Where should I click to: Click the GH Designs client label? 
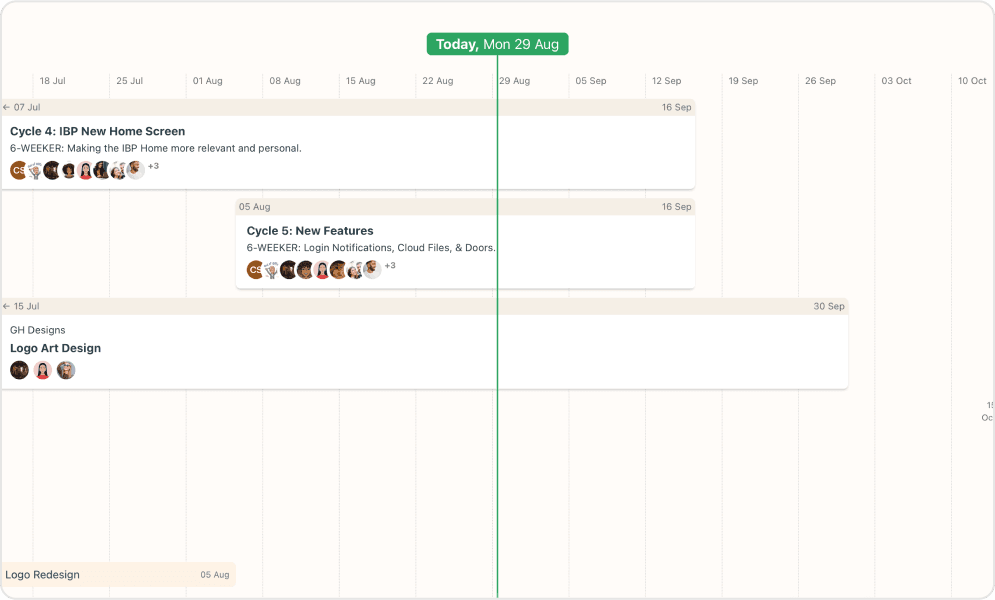tap(37, 330)
